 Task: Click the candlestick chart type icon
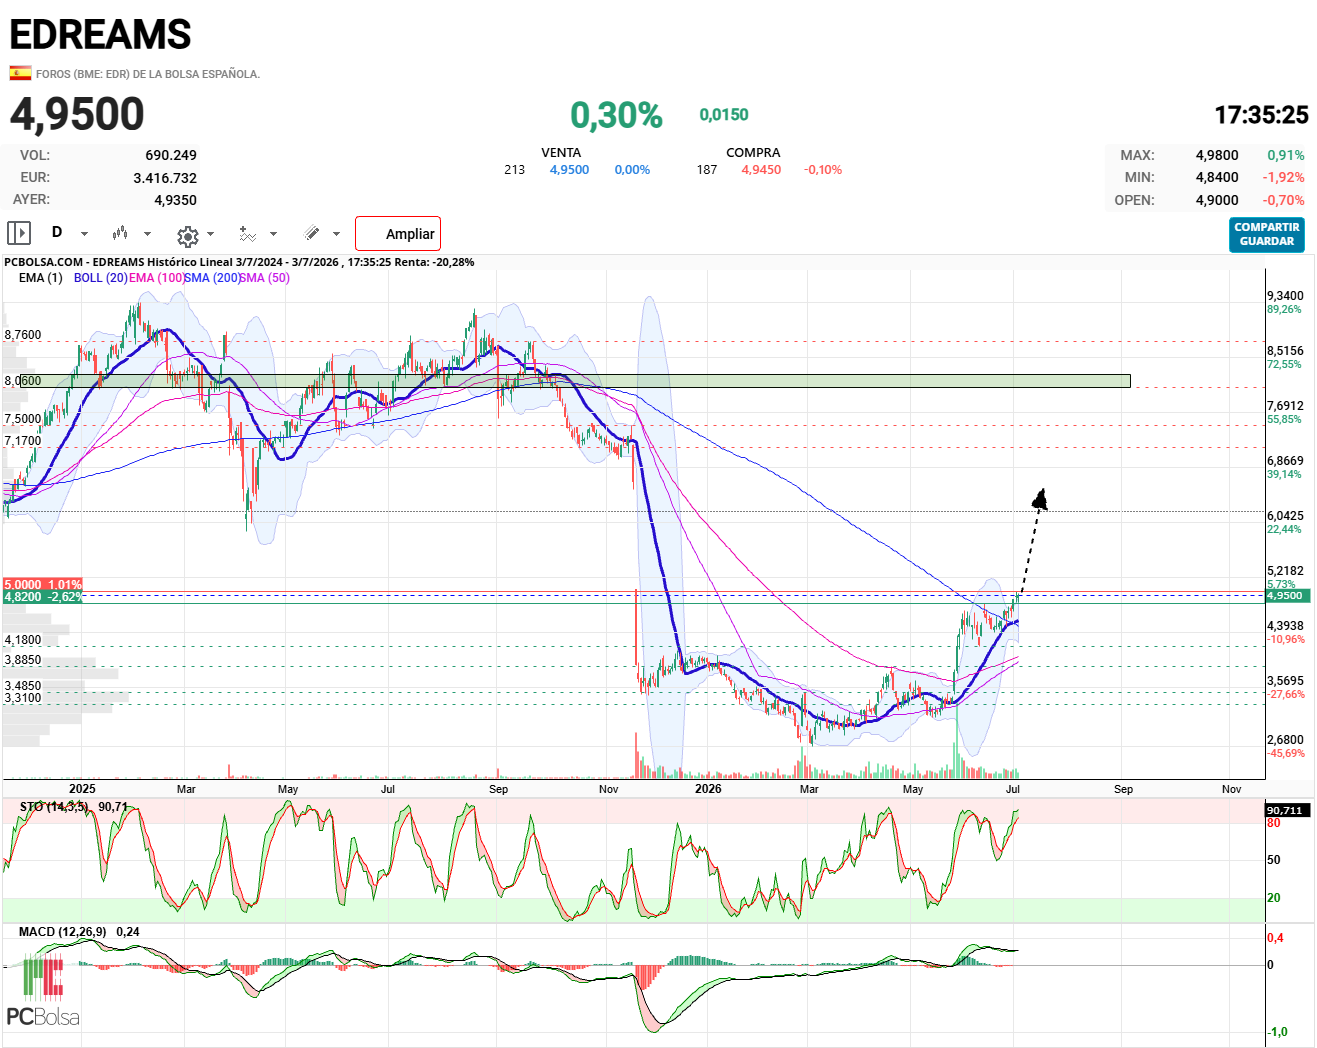pyautogui.click(x=120, y=233)
